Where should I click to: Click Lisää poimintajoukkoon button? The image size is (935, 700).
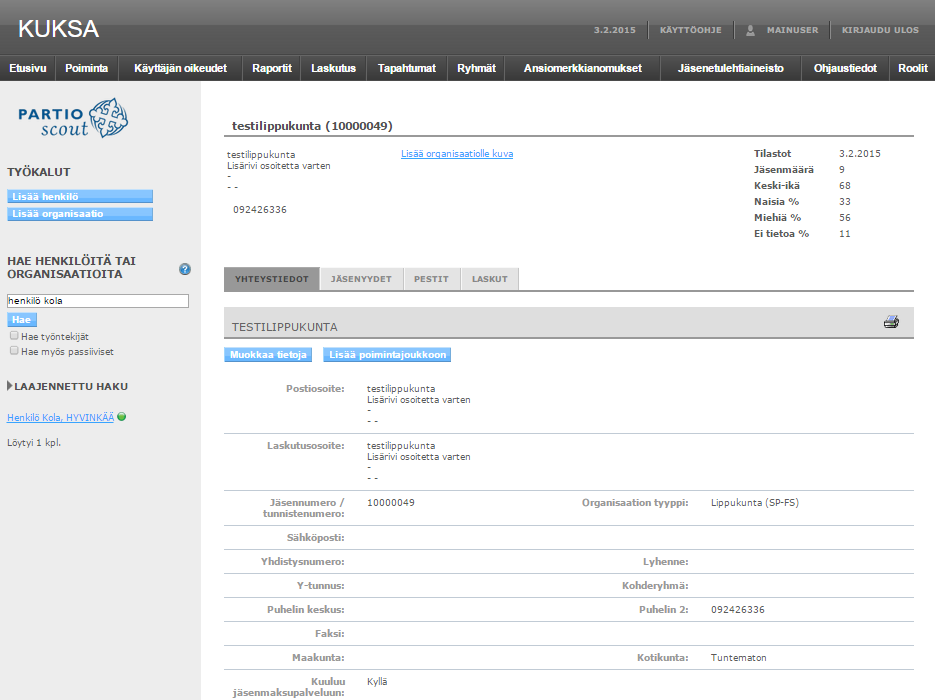[x=387, y=355]
